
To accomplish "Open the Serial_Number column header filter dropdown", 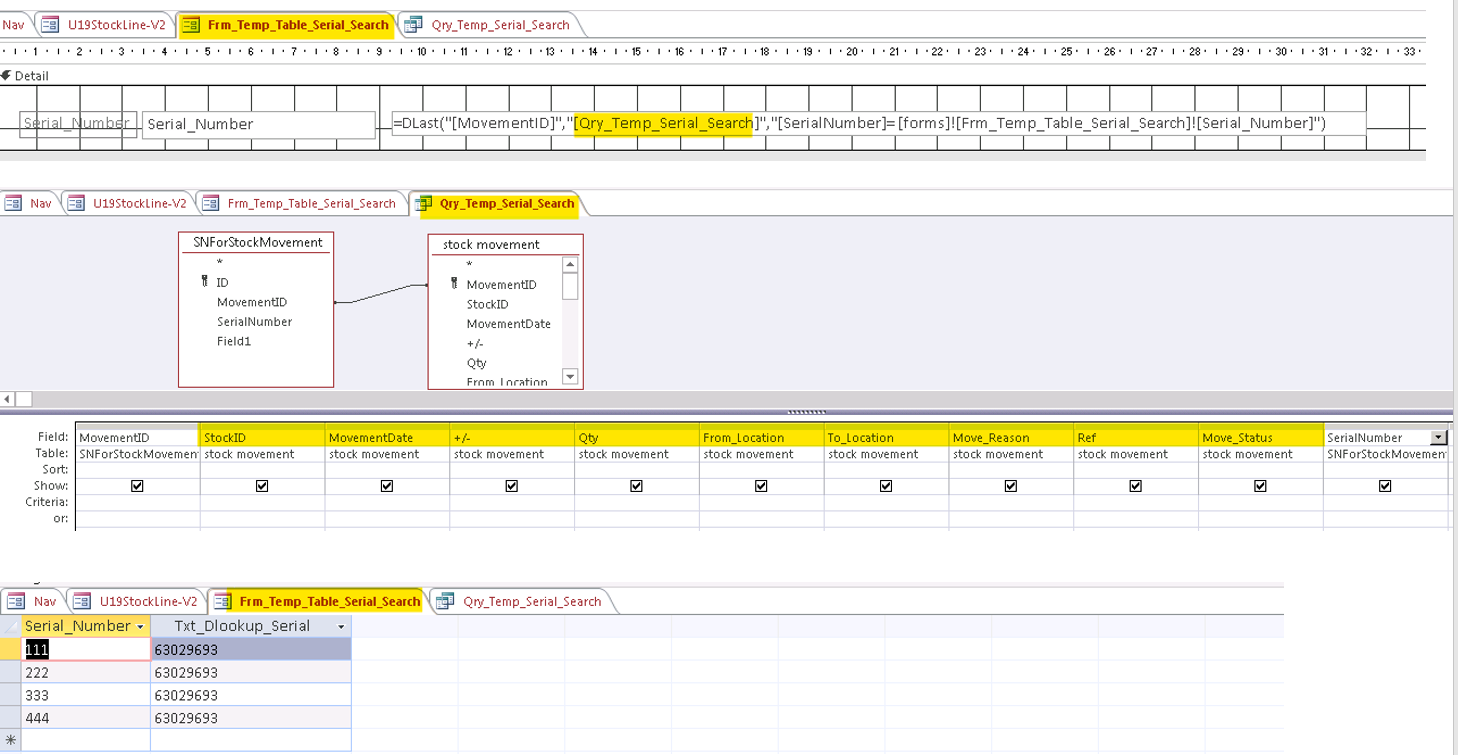I will click(x=140, y=627).
